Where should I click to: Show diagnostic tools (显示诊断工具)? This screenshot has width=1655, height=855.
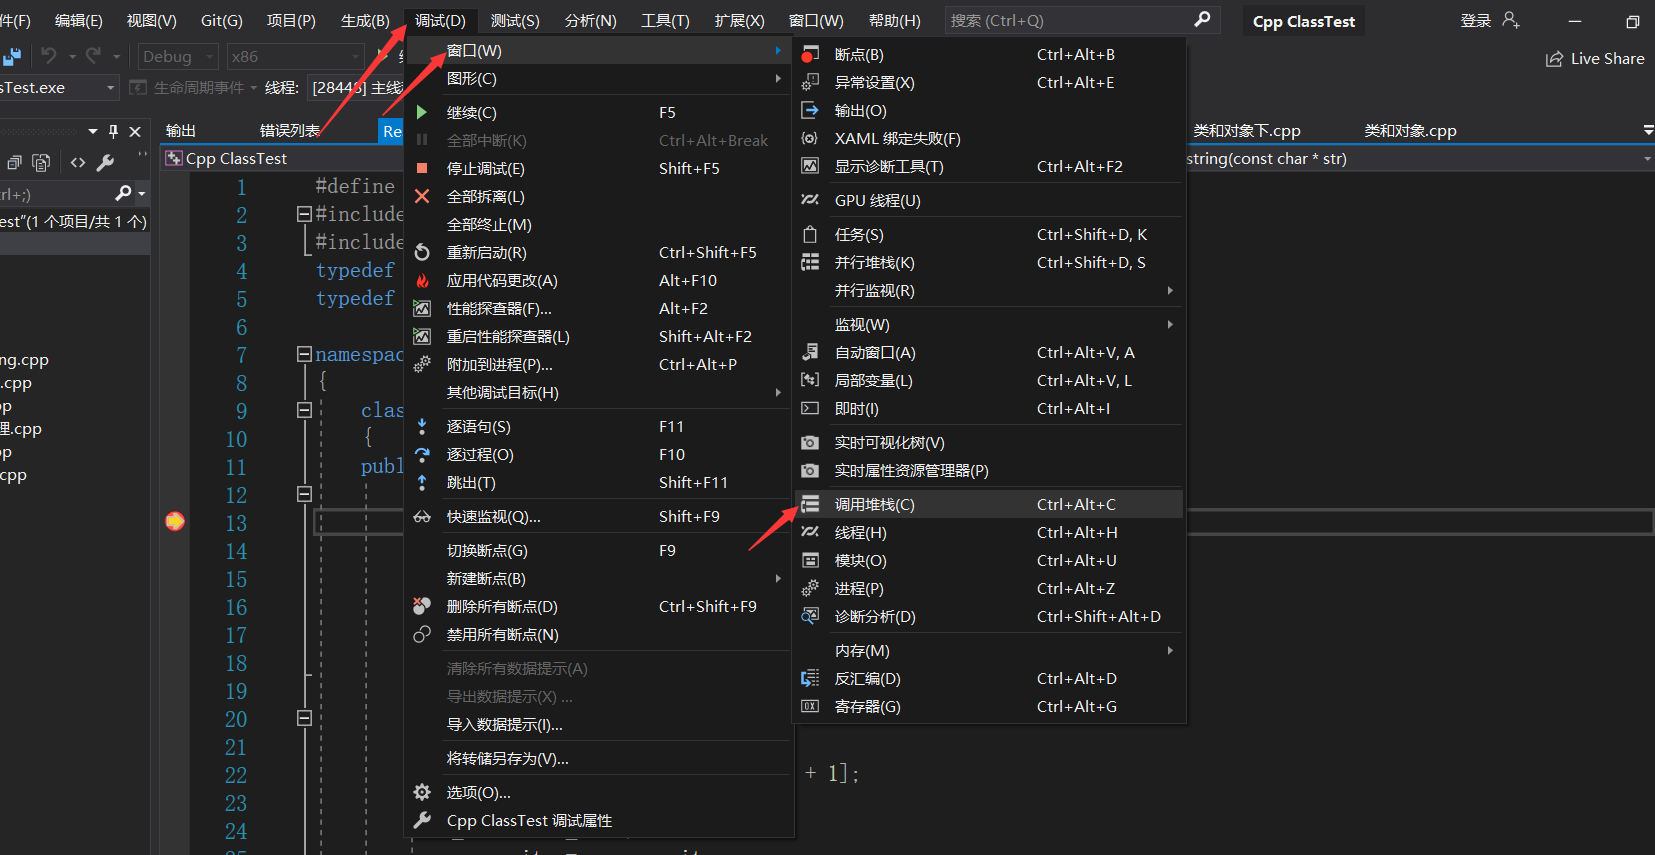[x=990, y=167]
